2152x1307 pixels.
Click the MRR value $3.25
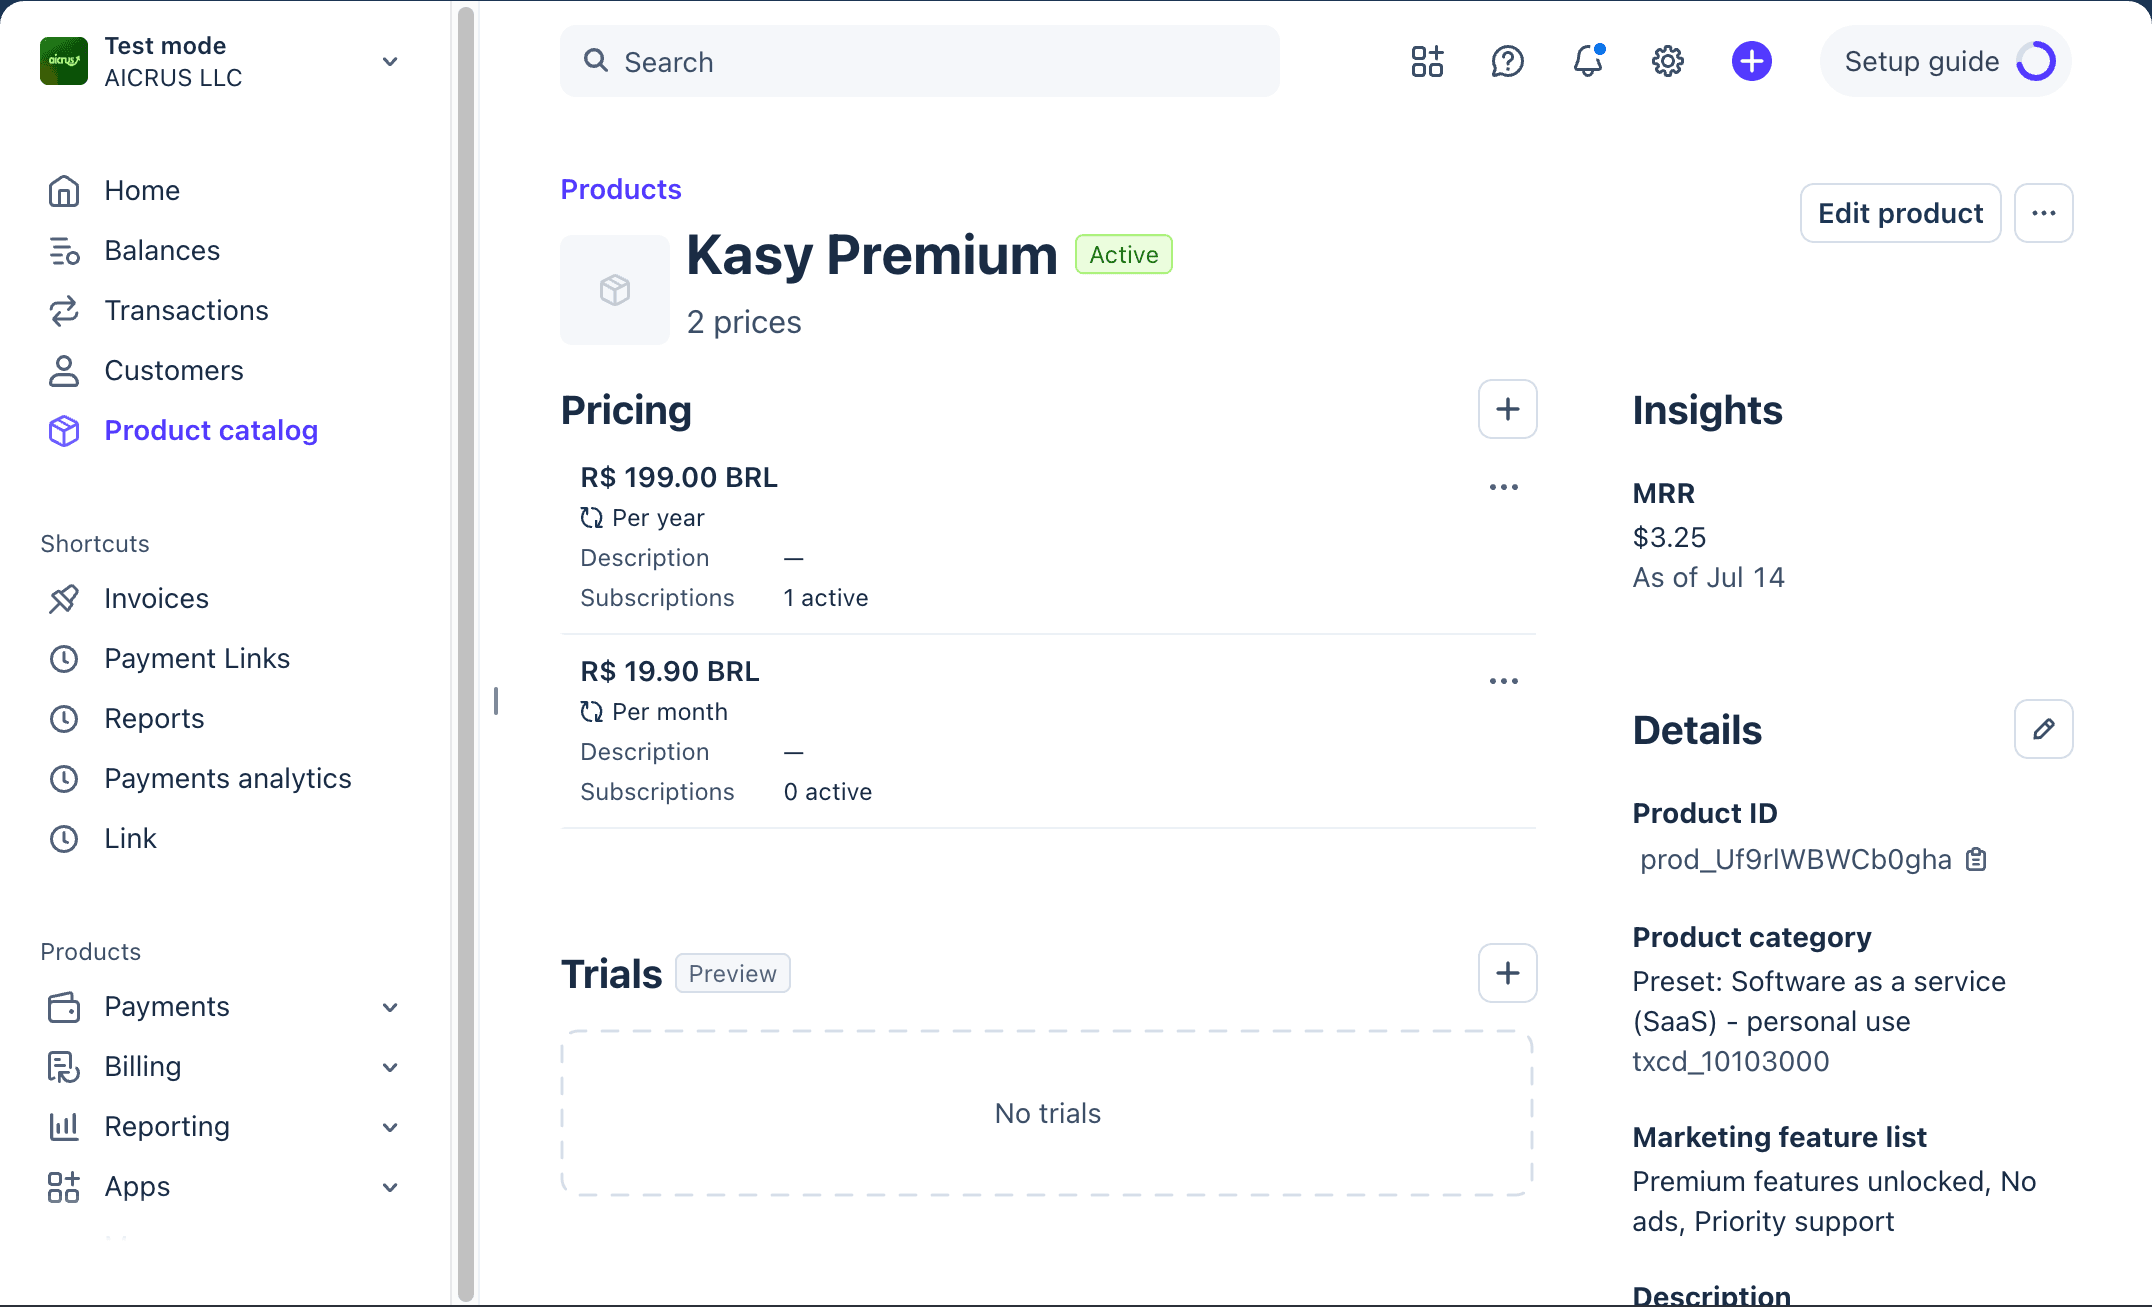[x=1669, y=537]
